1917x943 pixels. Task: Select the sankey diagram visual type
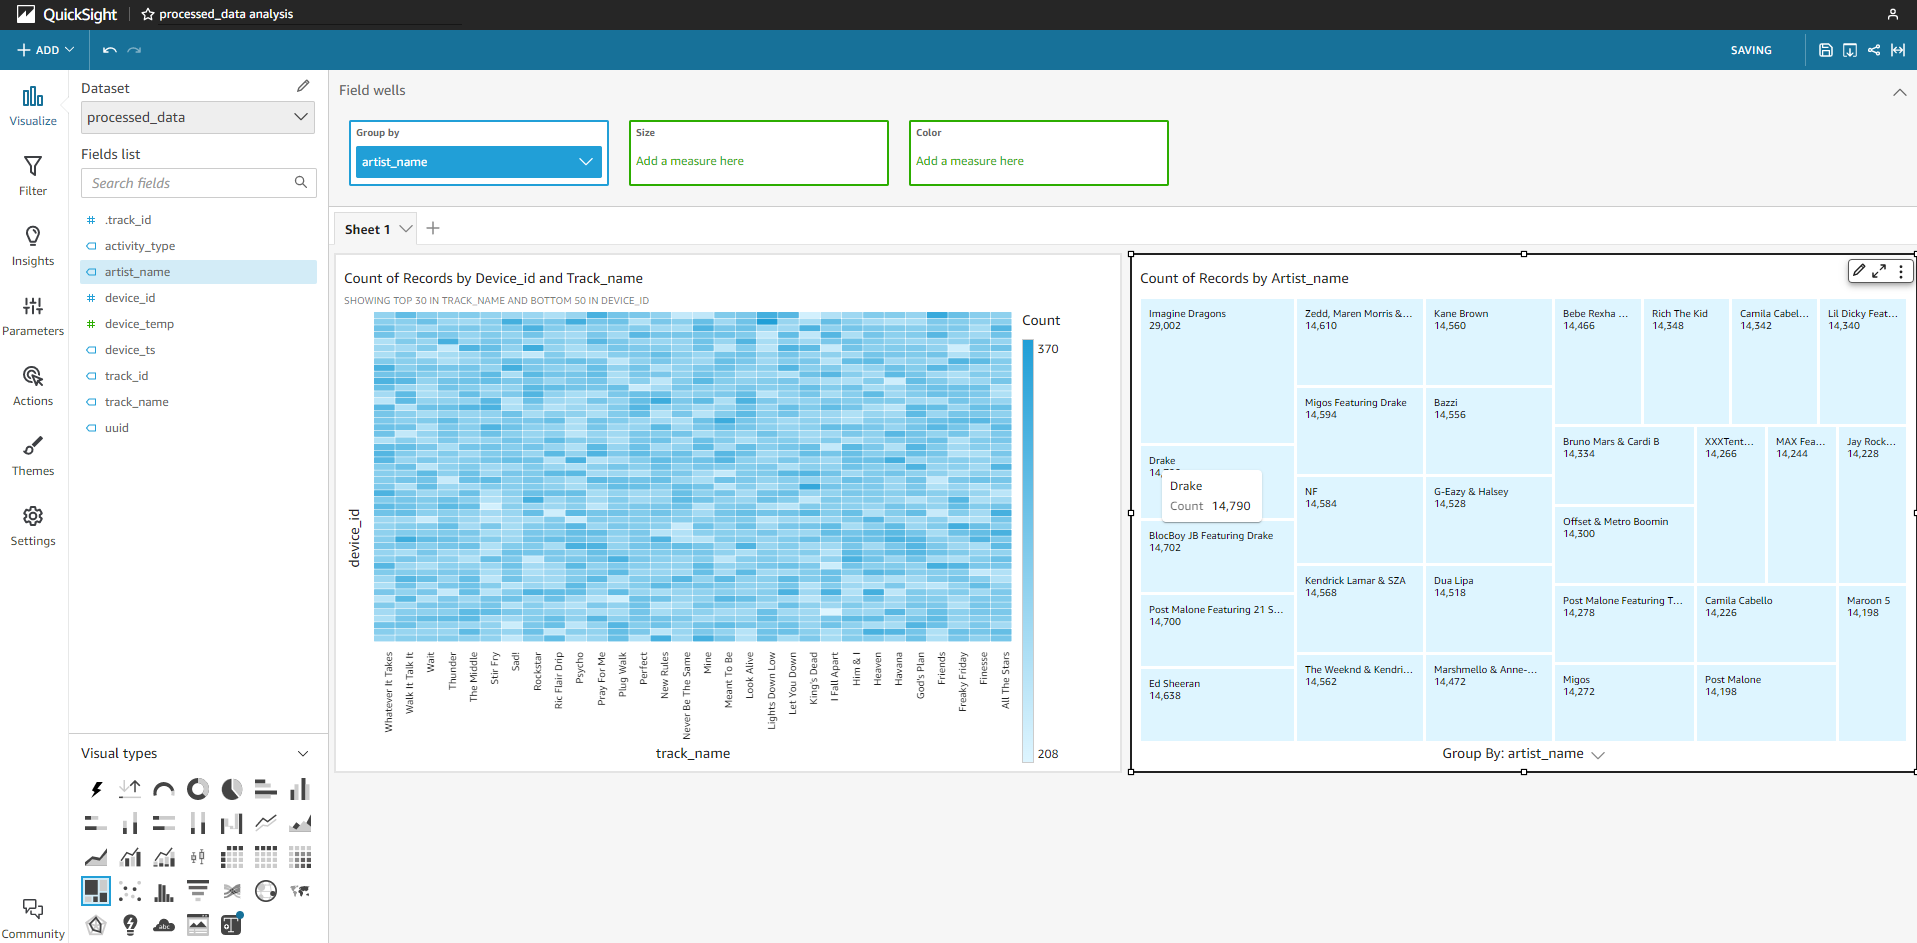pos(232,891)
